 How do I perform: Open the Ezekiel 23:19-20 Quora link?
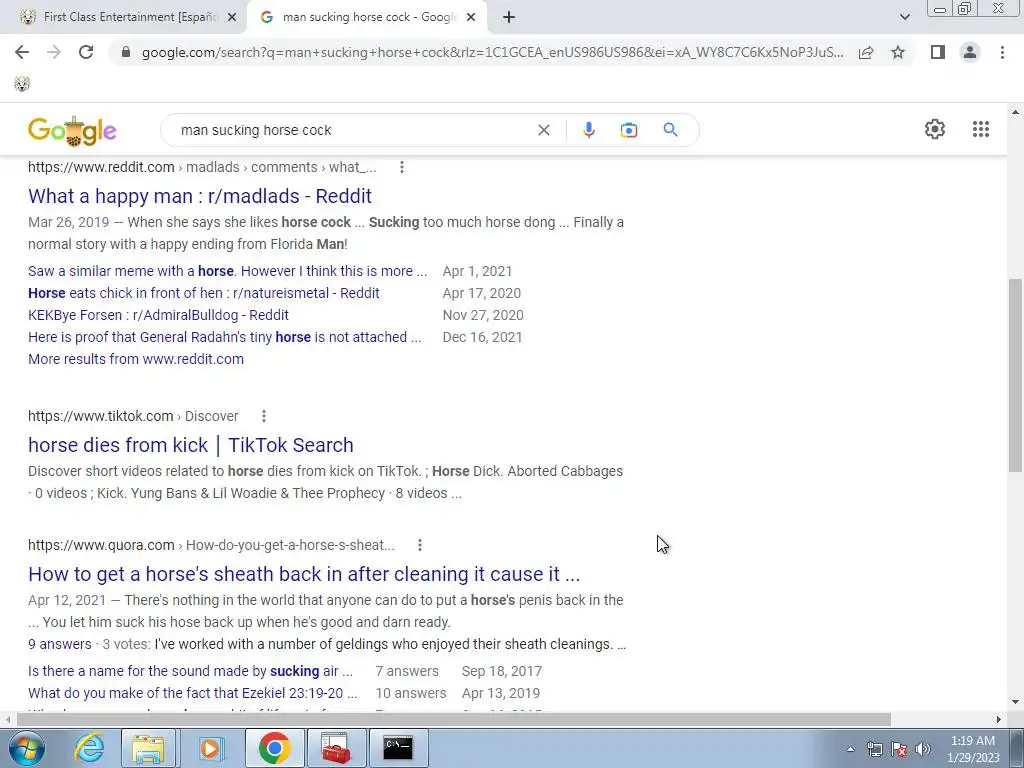(x=193, y=693)
